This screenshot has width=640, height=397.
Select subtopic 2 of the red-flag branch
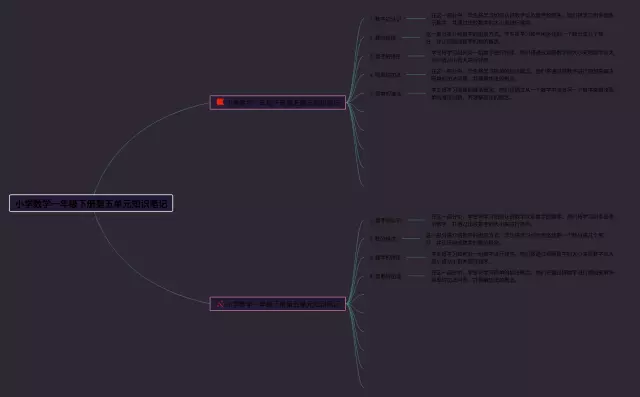[x=383, y=38]
